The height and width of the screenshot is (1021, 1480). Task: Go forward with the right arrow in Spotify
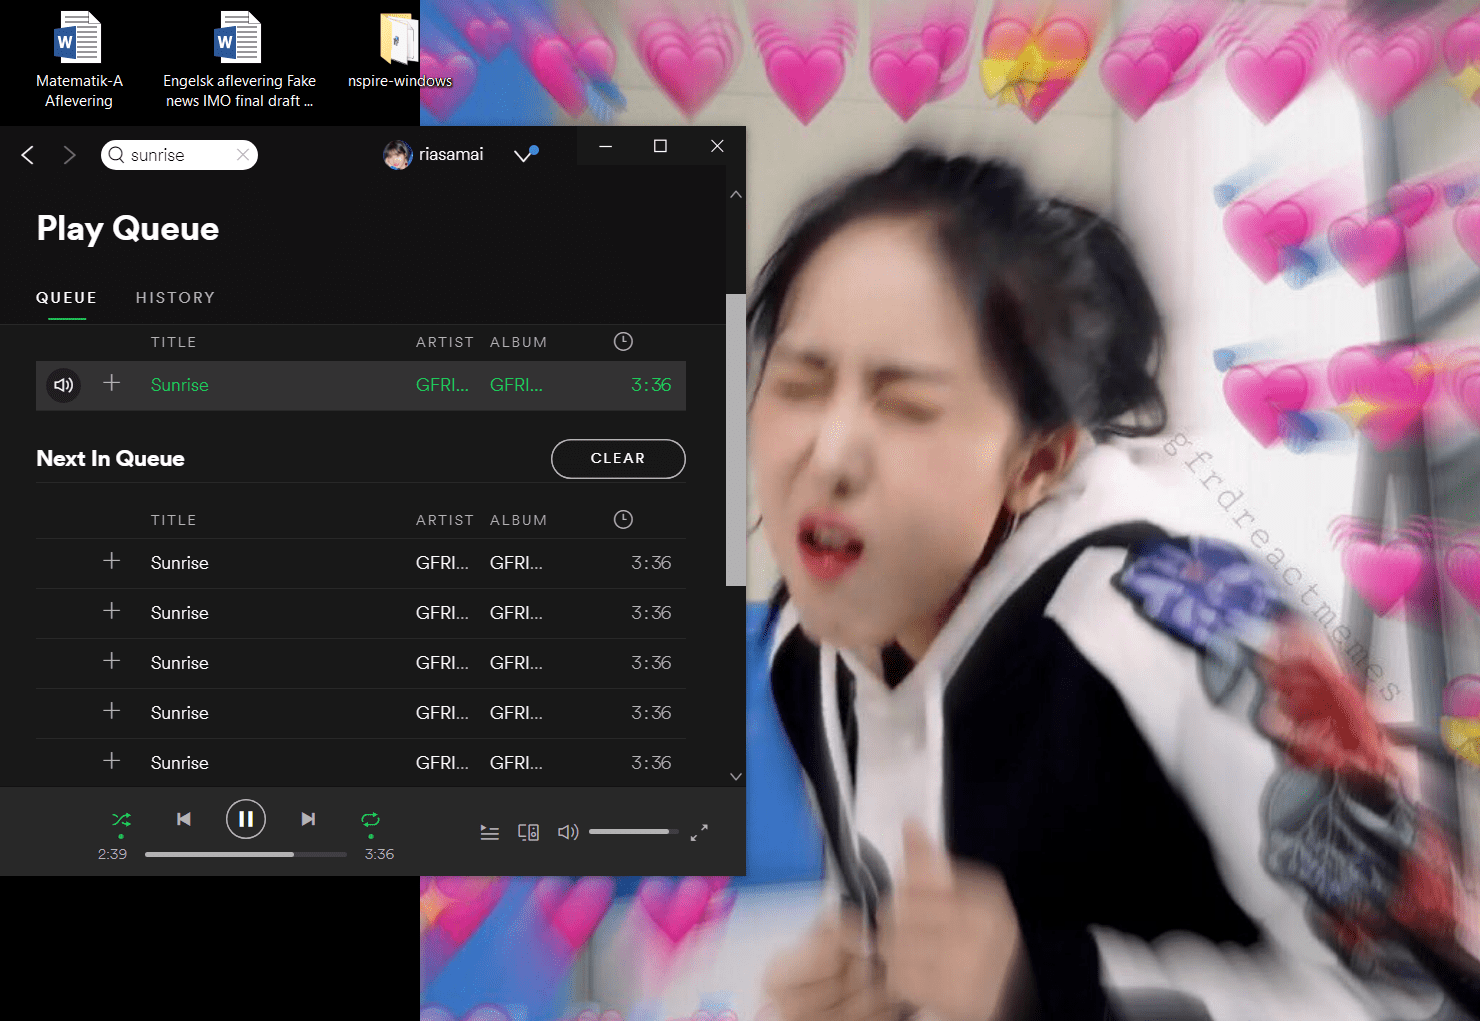69,155
